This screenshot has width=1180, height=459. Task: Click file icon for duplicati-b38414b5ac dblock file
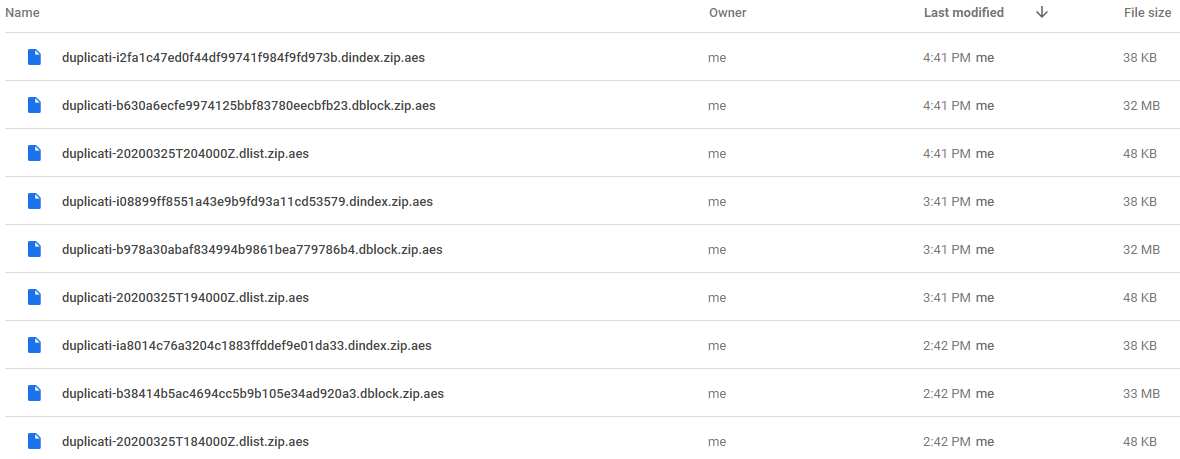[x=34, y=394]
